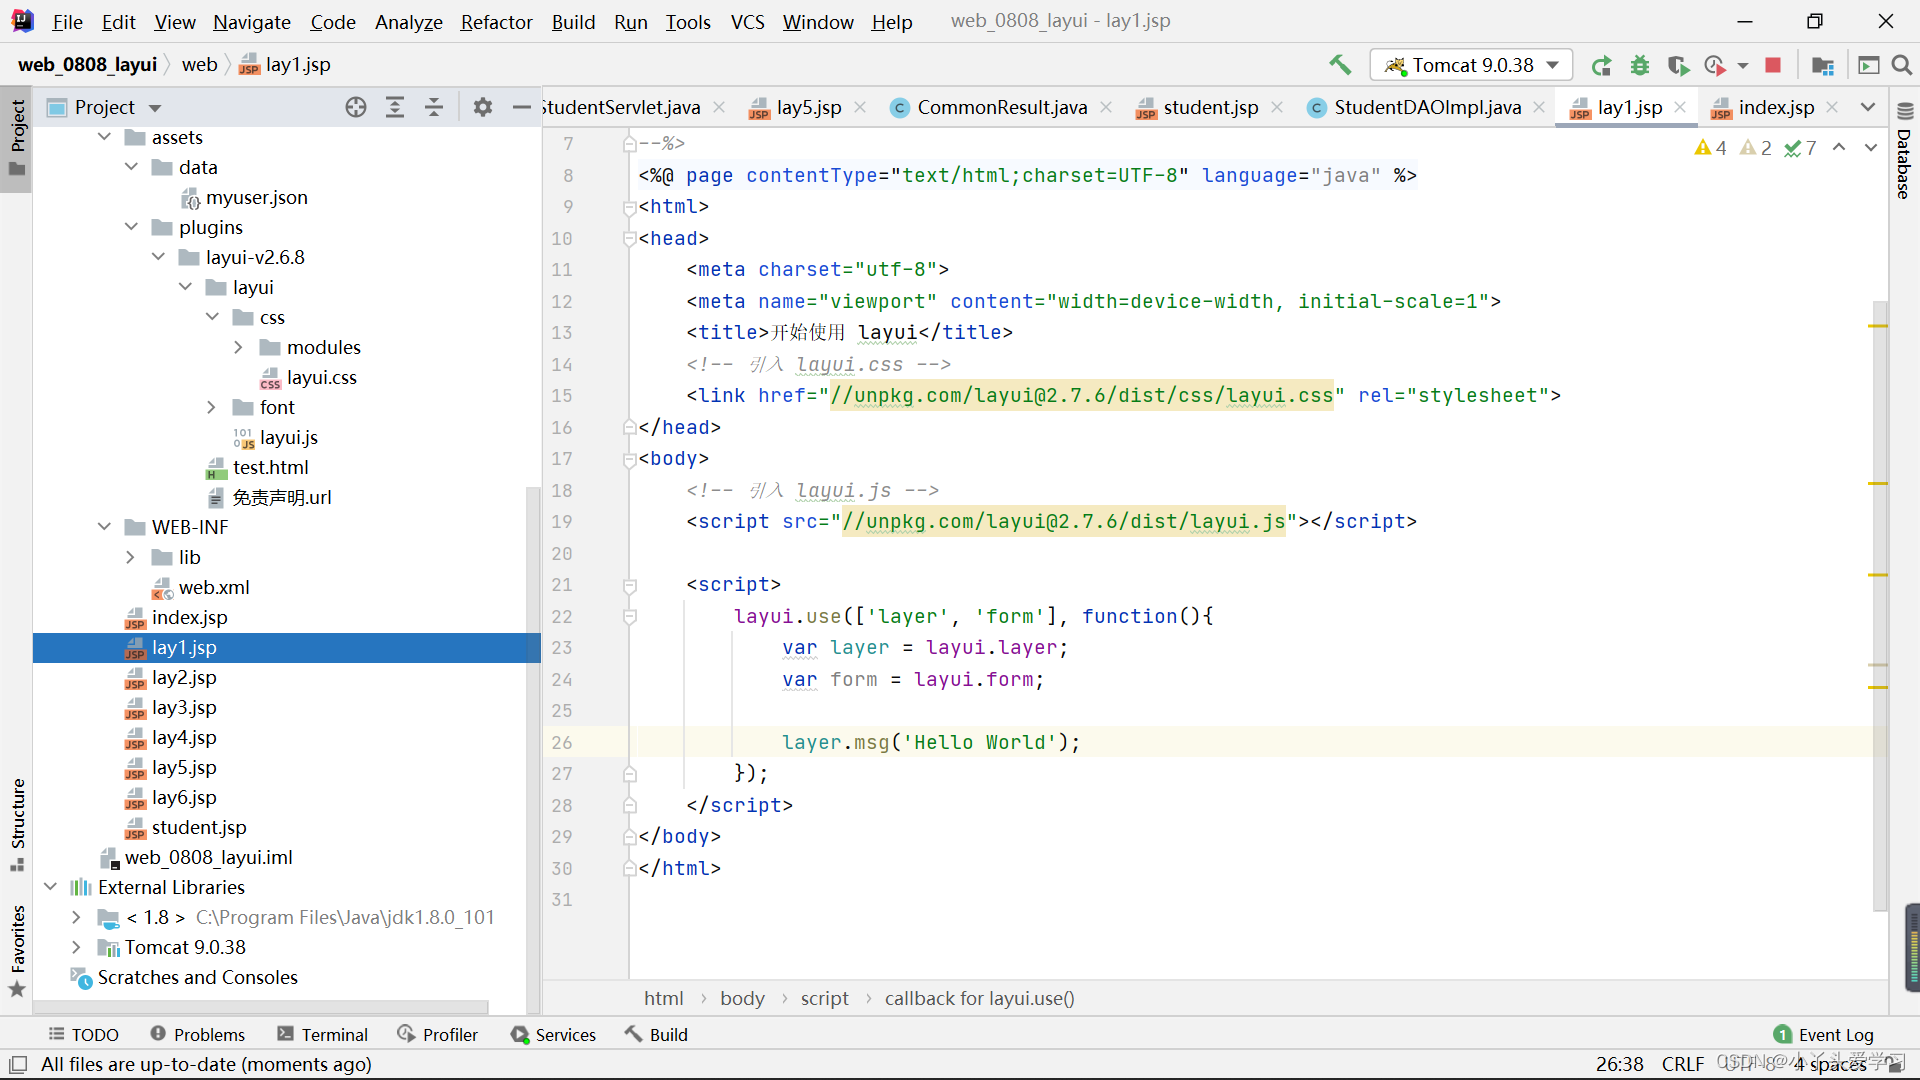The height and width of the screenshot is (1080, 1920).
Task: Toggle code fold on comment end line 7
Action: point(630,144)
